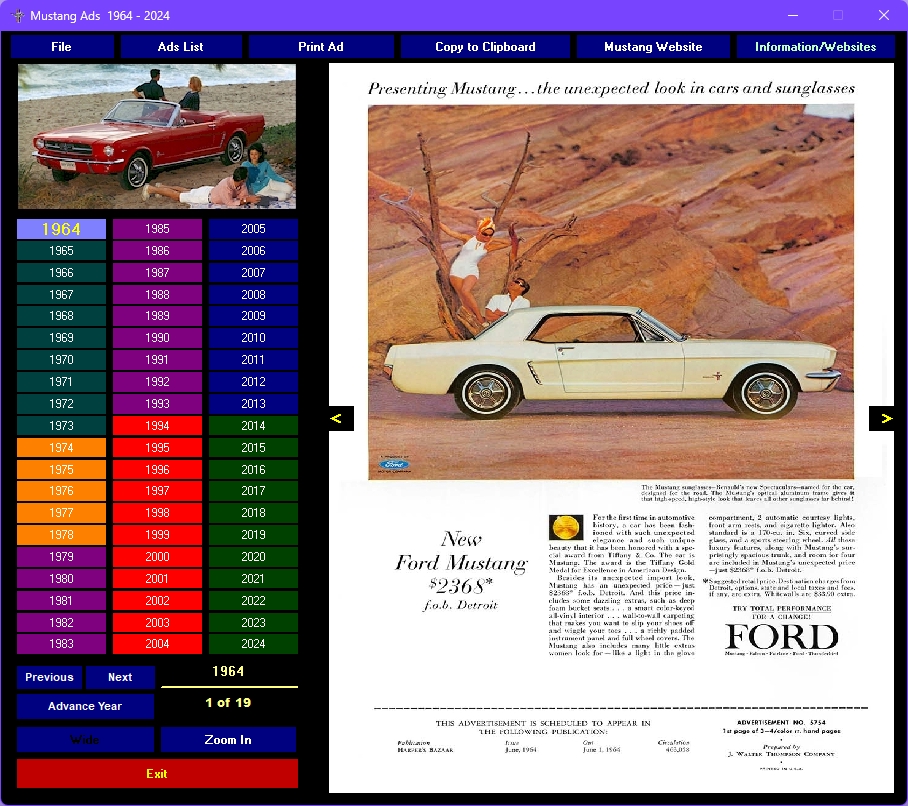Select year 2022

pos(254,601)
